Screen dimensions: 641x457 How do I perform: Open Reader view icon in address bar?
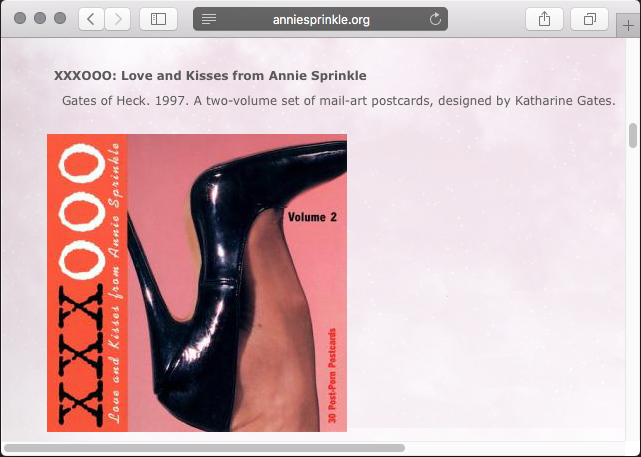point(209,19)
